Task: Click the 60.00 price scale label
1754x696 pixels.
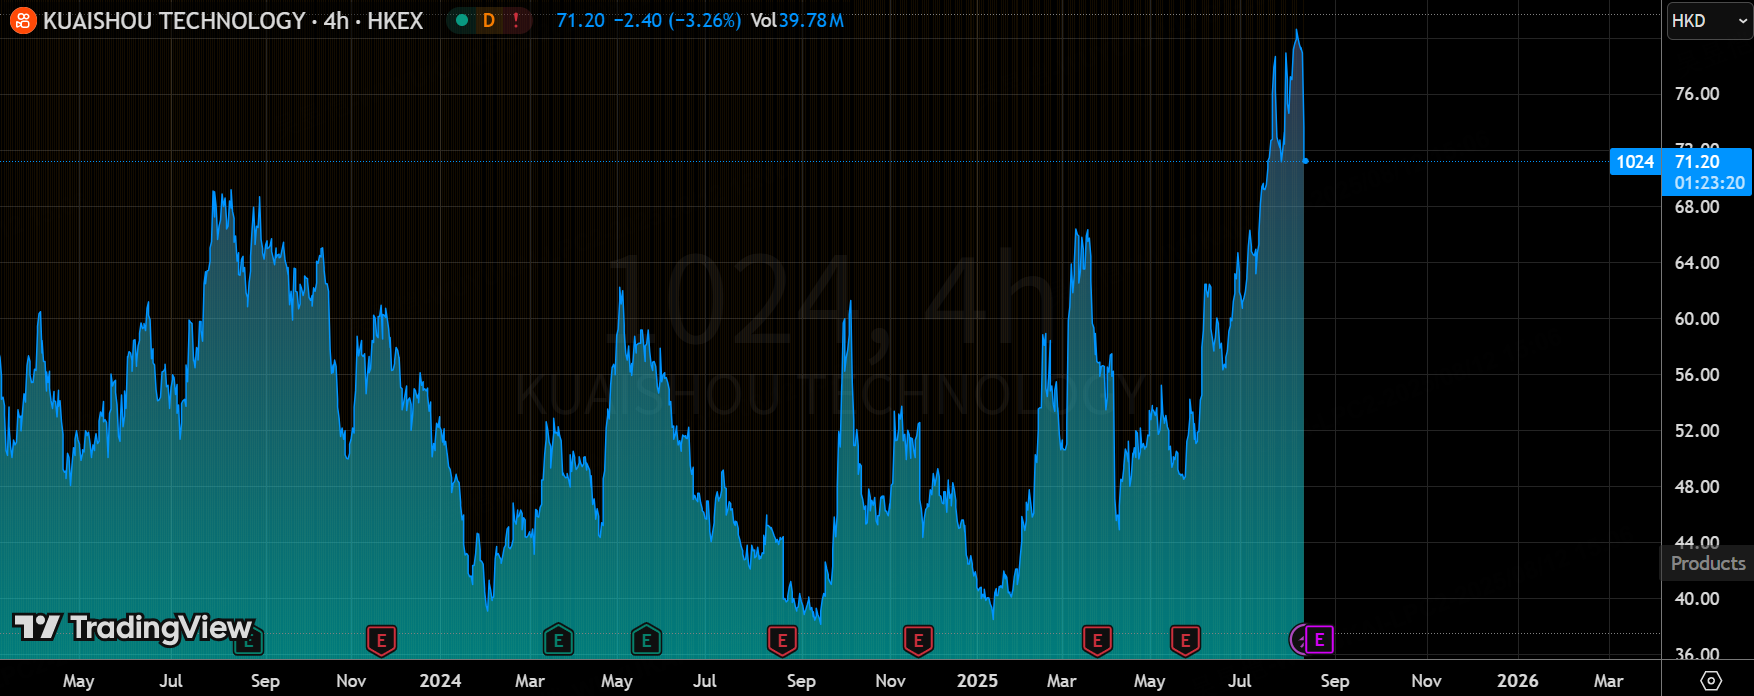Action: pyautogui.click(x=1697, y=319)
